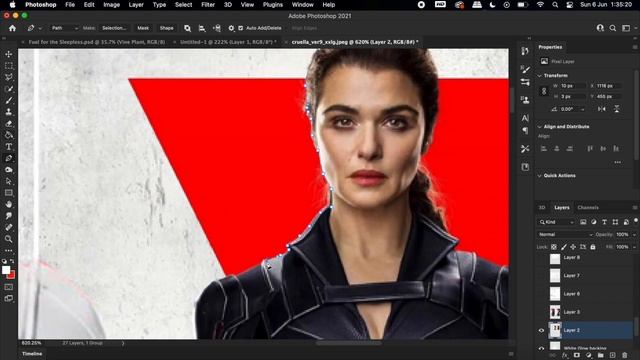The image size is (640, 360).
Task: Delete layer with the trash icon
Action: tap(624, 356)
